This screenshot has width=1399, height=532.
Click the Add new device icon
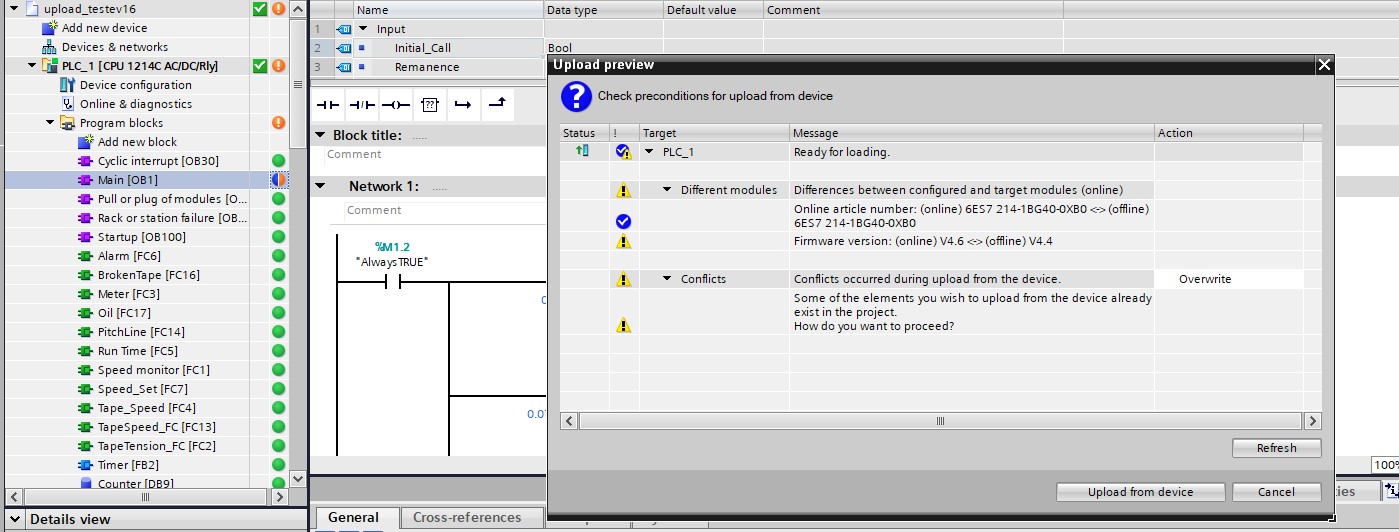49,28
